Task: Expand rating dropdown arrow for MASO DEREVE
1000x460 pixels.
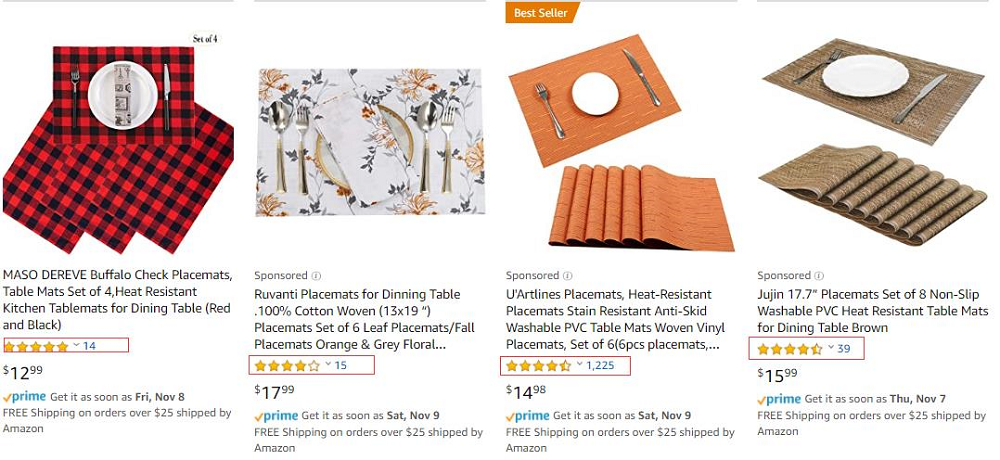Action: [76, 345]
